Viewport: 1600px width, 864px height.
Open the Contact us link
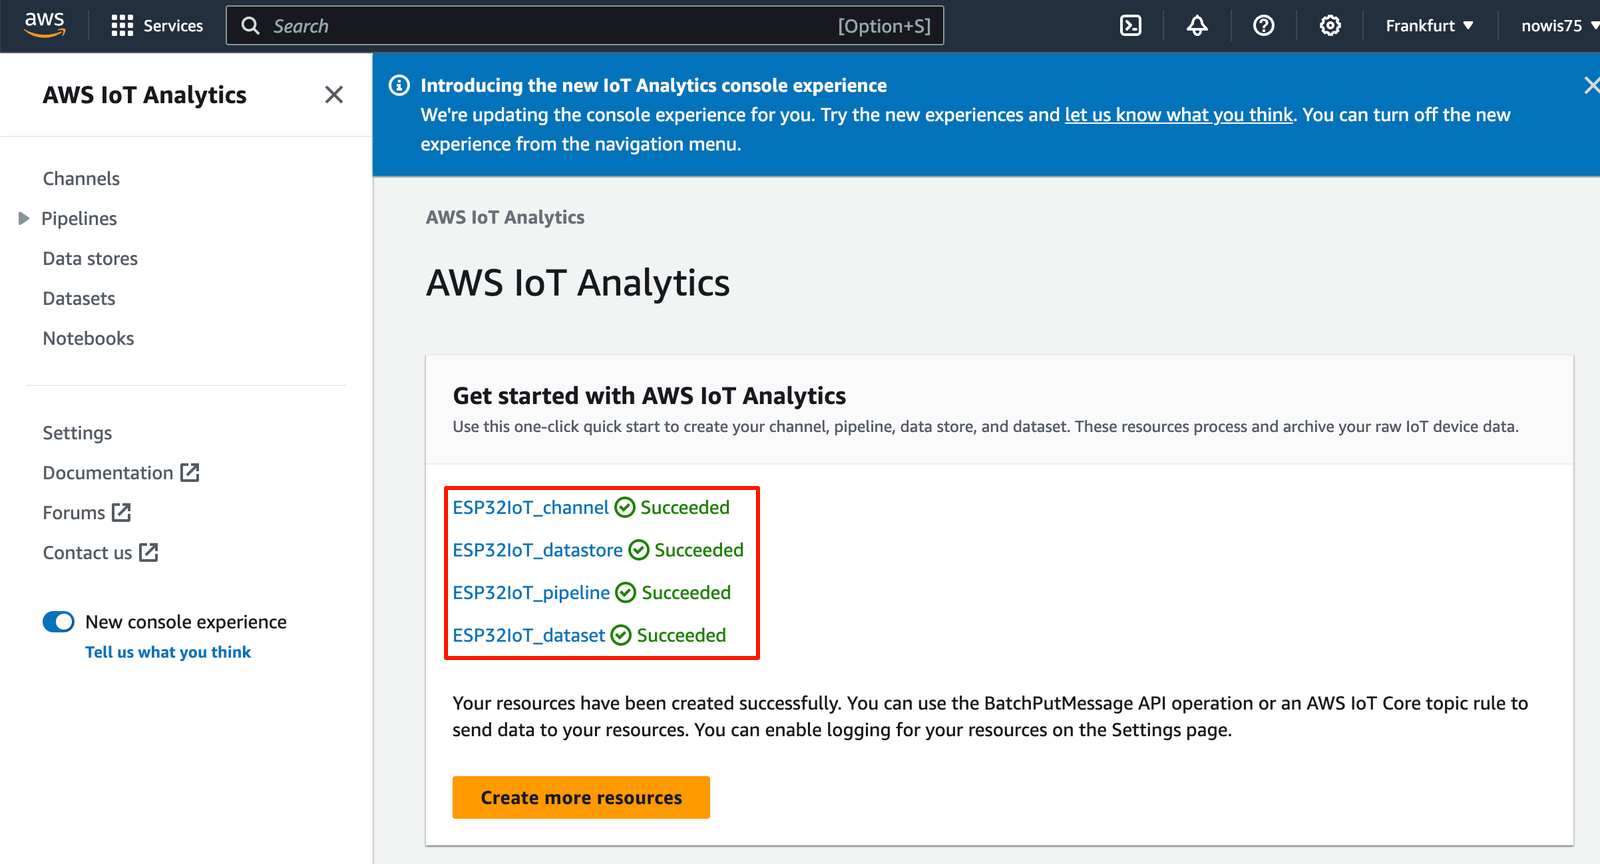click(x=87, y=552)
